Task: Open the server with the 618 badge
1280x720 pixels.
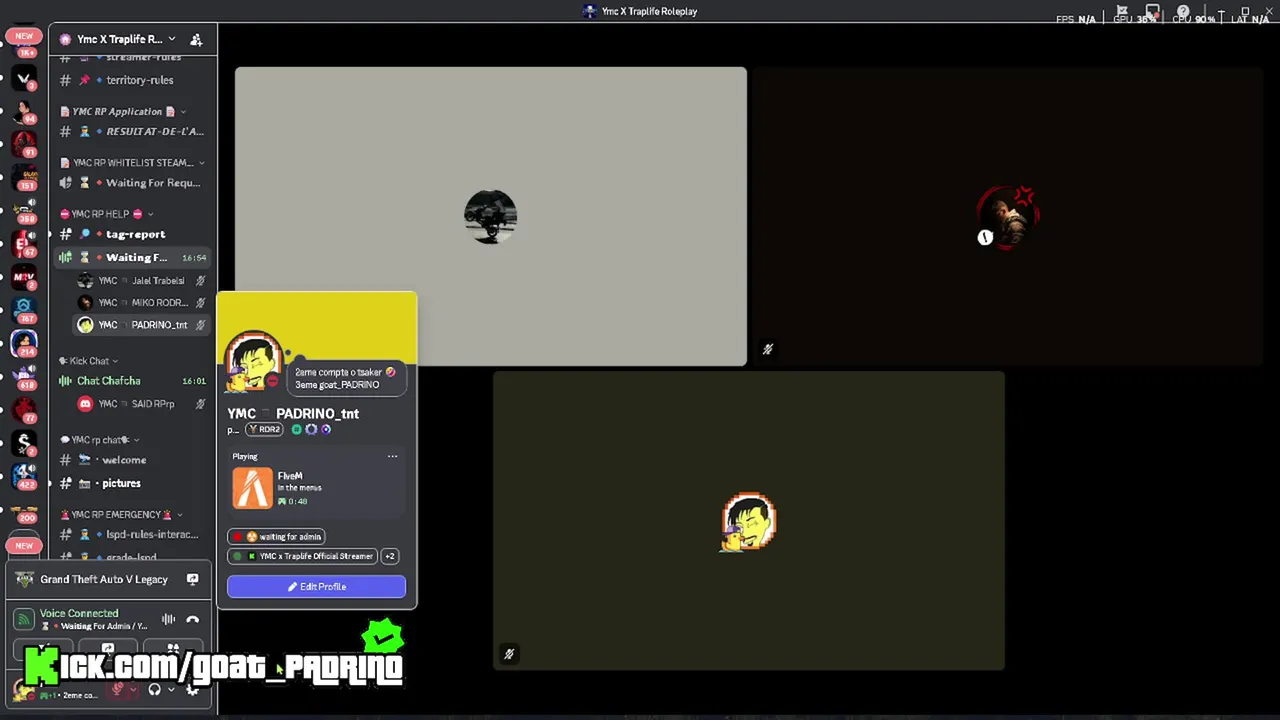Action: pos(24,376)
